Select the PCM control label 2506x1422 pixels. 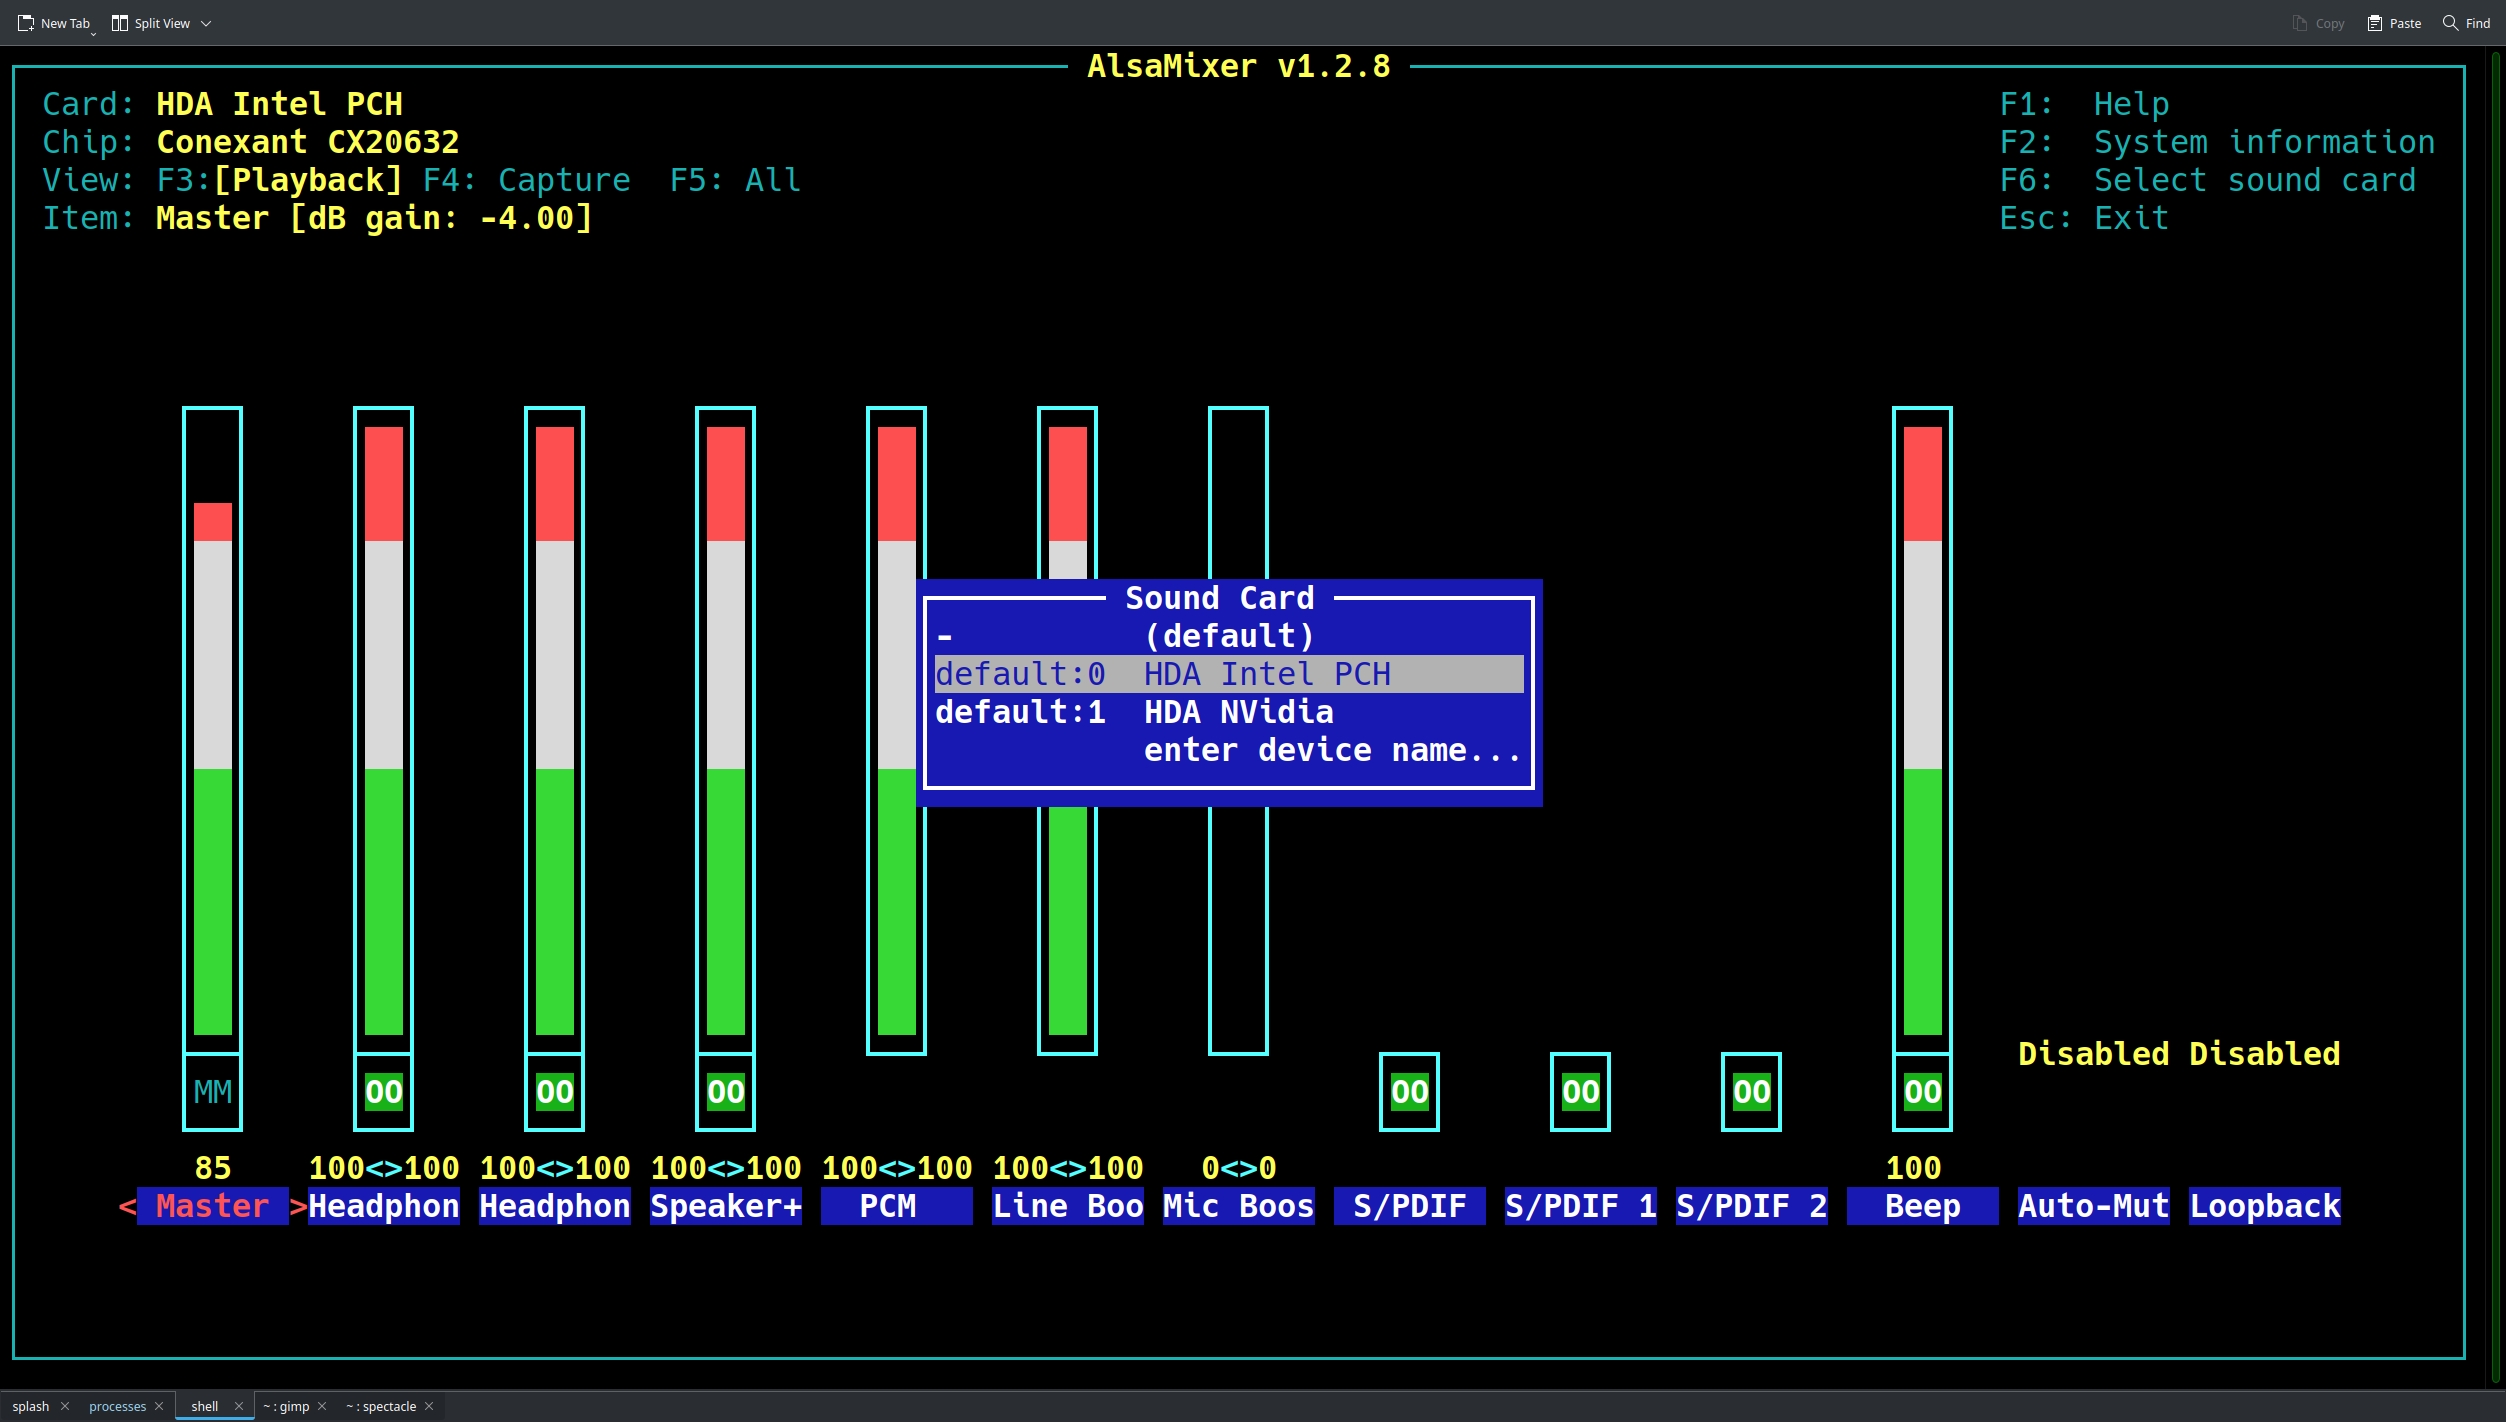[897, 1206]
